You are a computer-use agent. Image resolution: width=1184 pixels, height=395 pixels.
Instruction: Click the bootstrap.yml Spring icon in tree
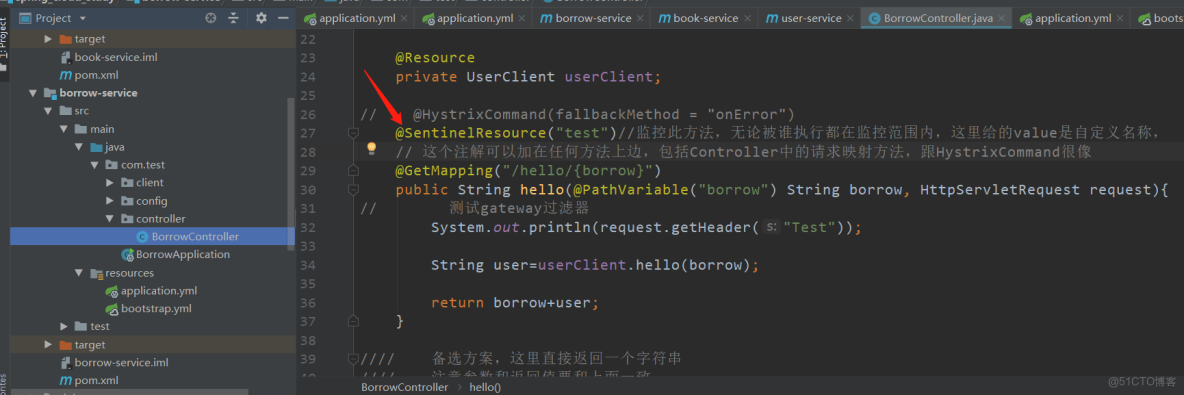[111, 309]
